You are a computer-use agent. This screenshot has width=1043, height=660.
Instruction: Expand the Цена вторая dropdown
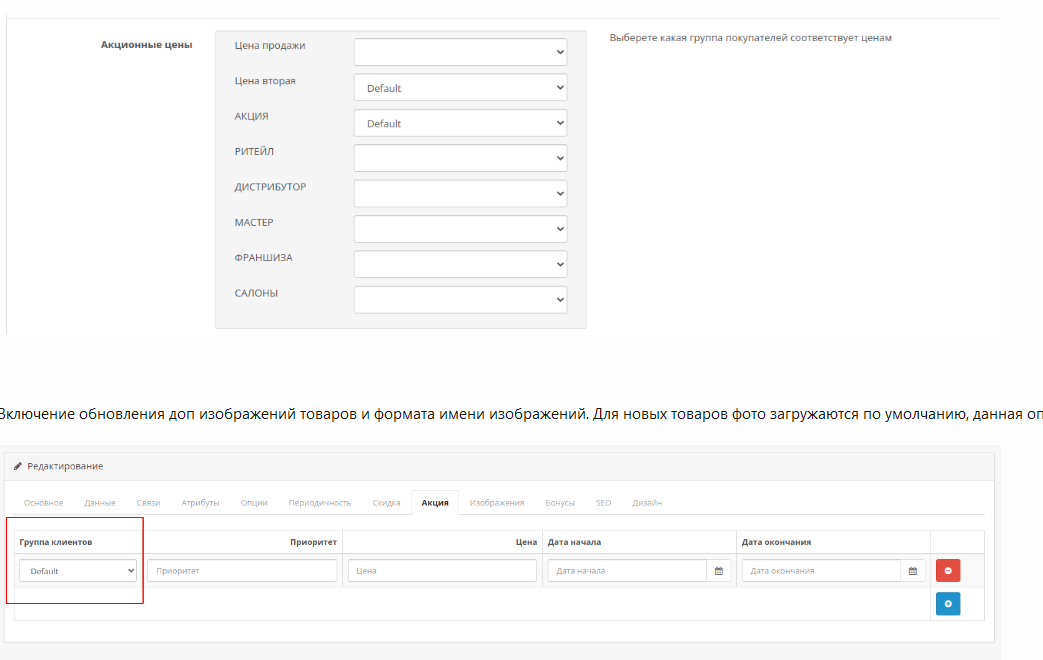(x=460, y=88)
